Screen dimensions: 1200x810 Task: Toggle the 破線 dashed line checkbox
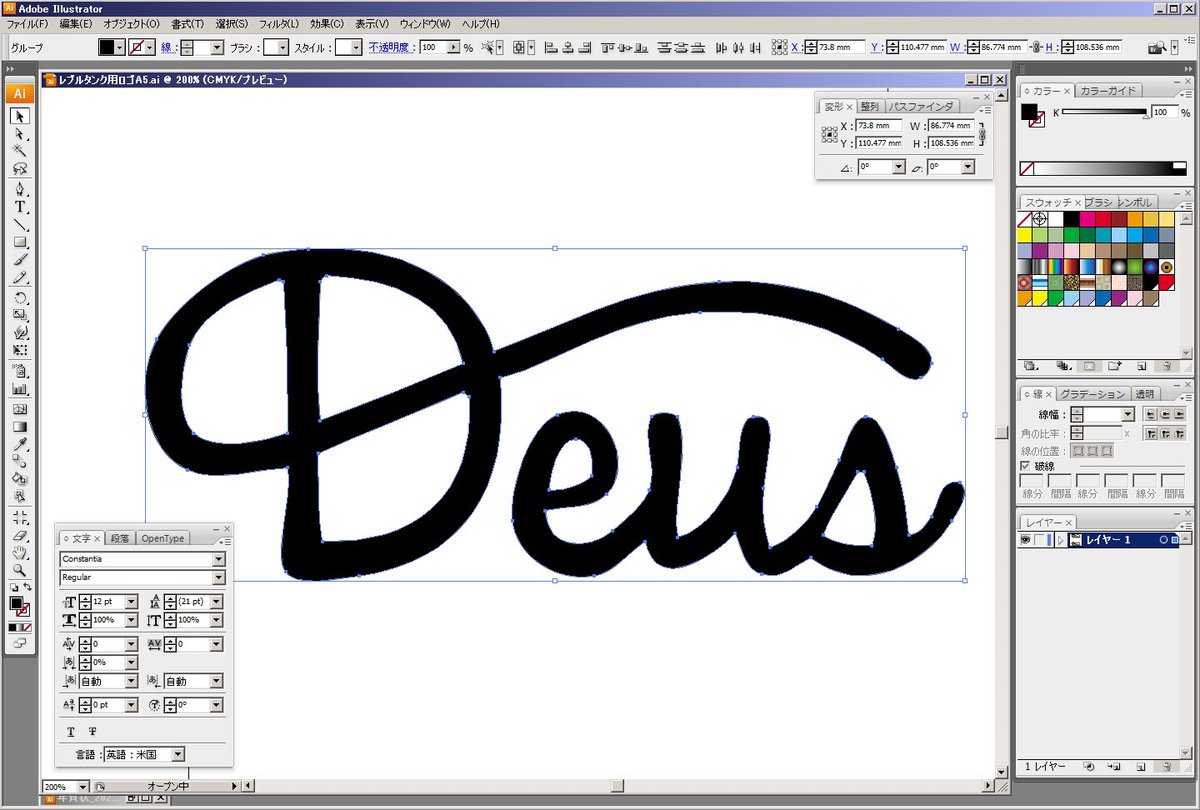(1025, 466)
